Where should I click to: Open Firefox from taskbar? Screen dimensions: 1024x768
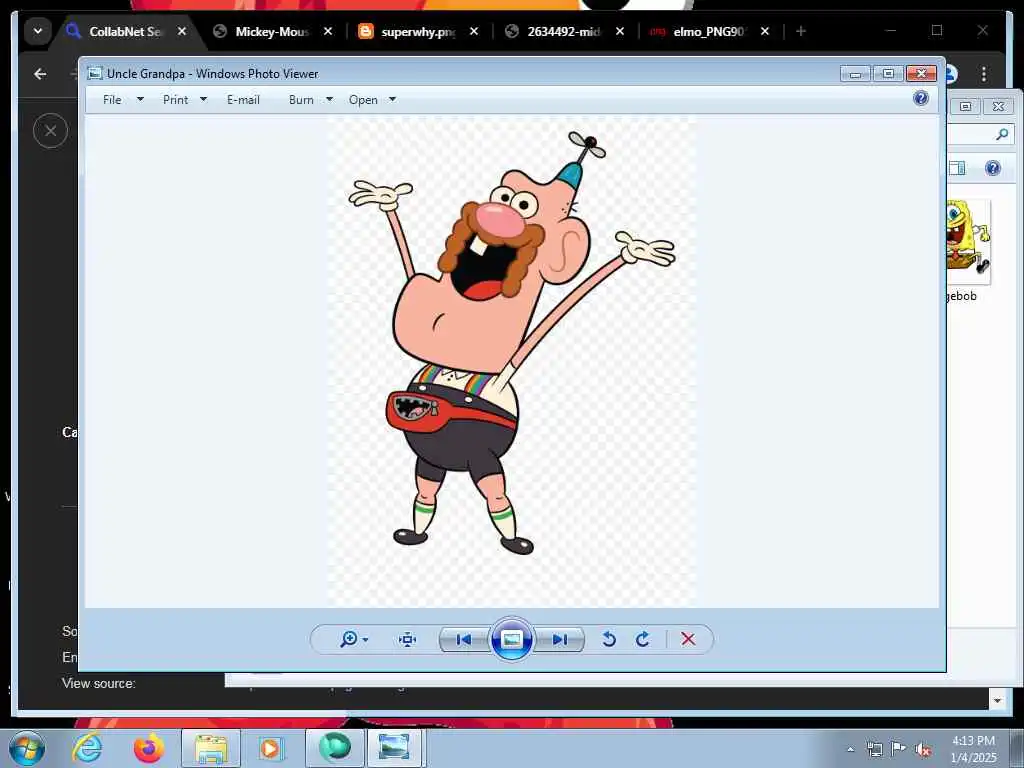click(x=149, y=748)
